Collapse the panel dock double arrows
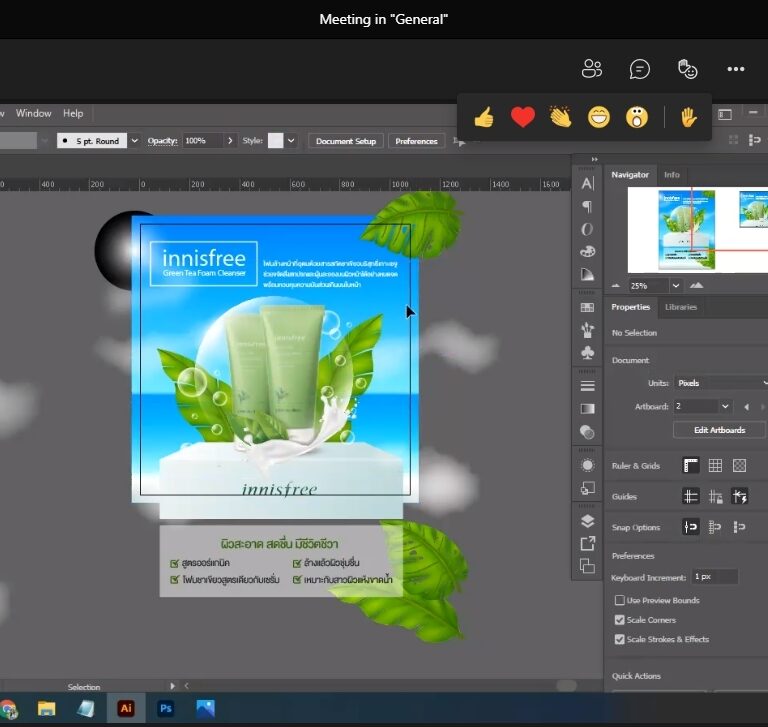Screen dimensions: 768x727 click(x=594, y=159)
